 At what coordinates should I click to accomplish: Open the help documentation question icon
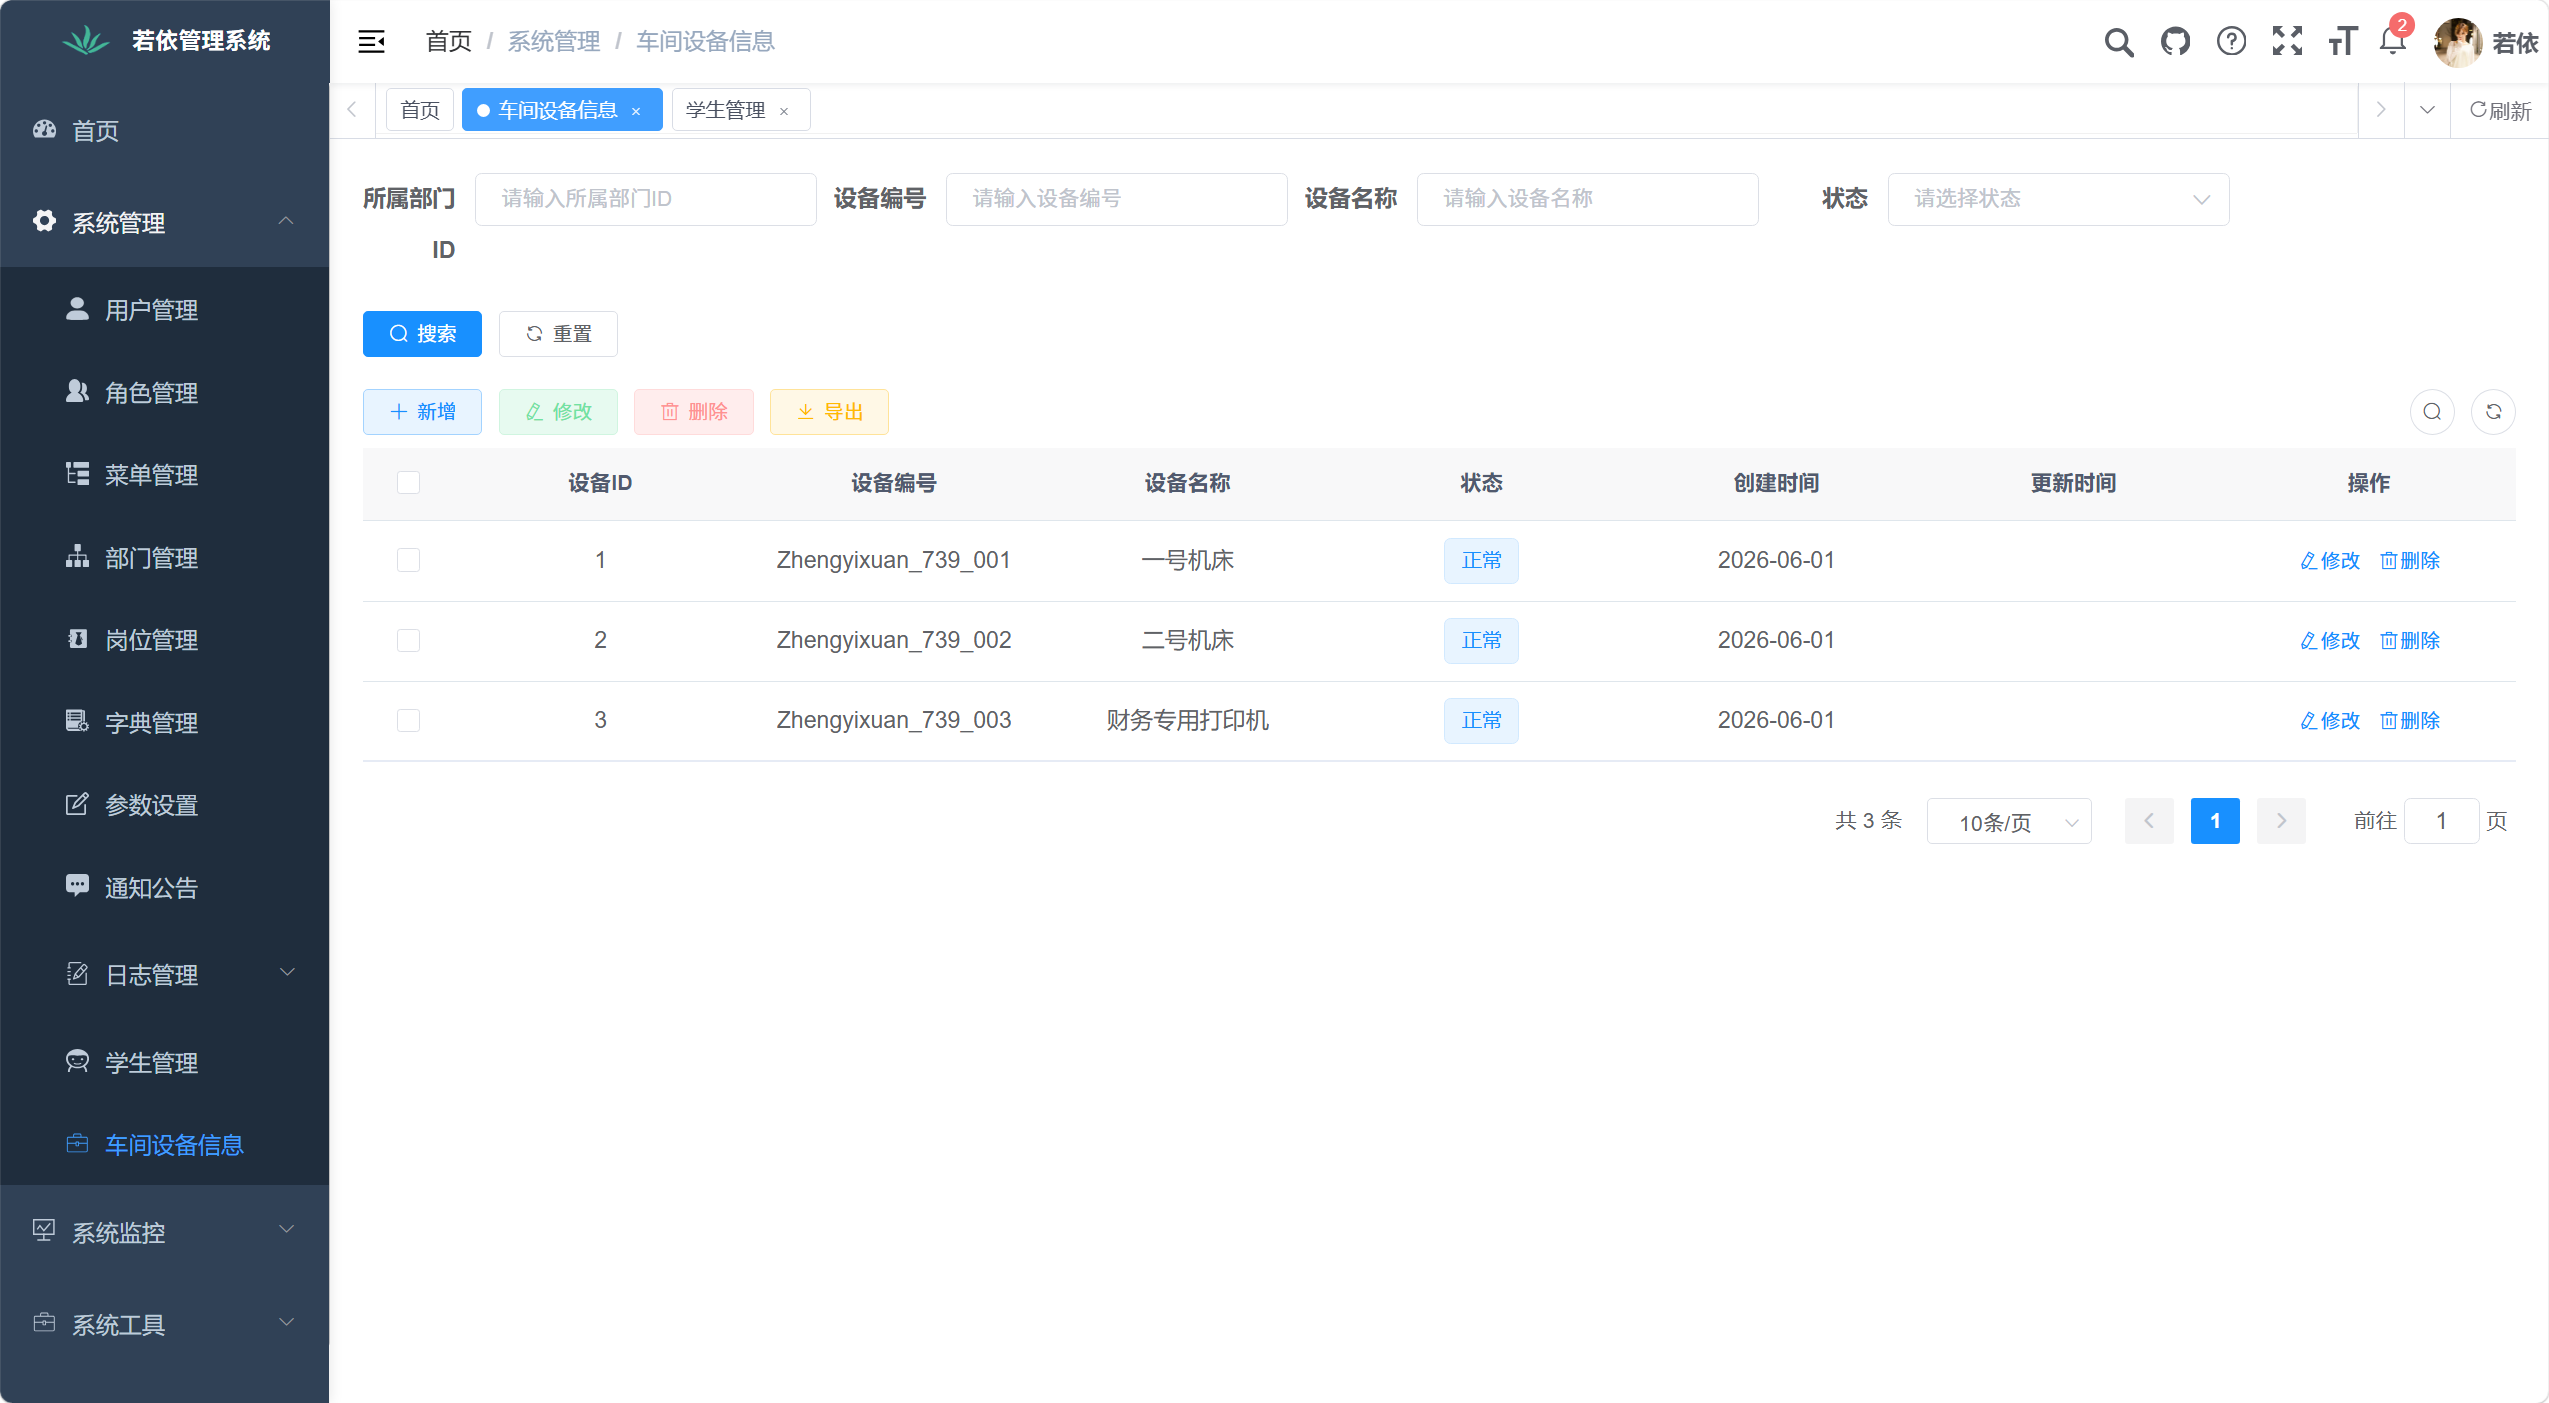2231,42
